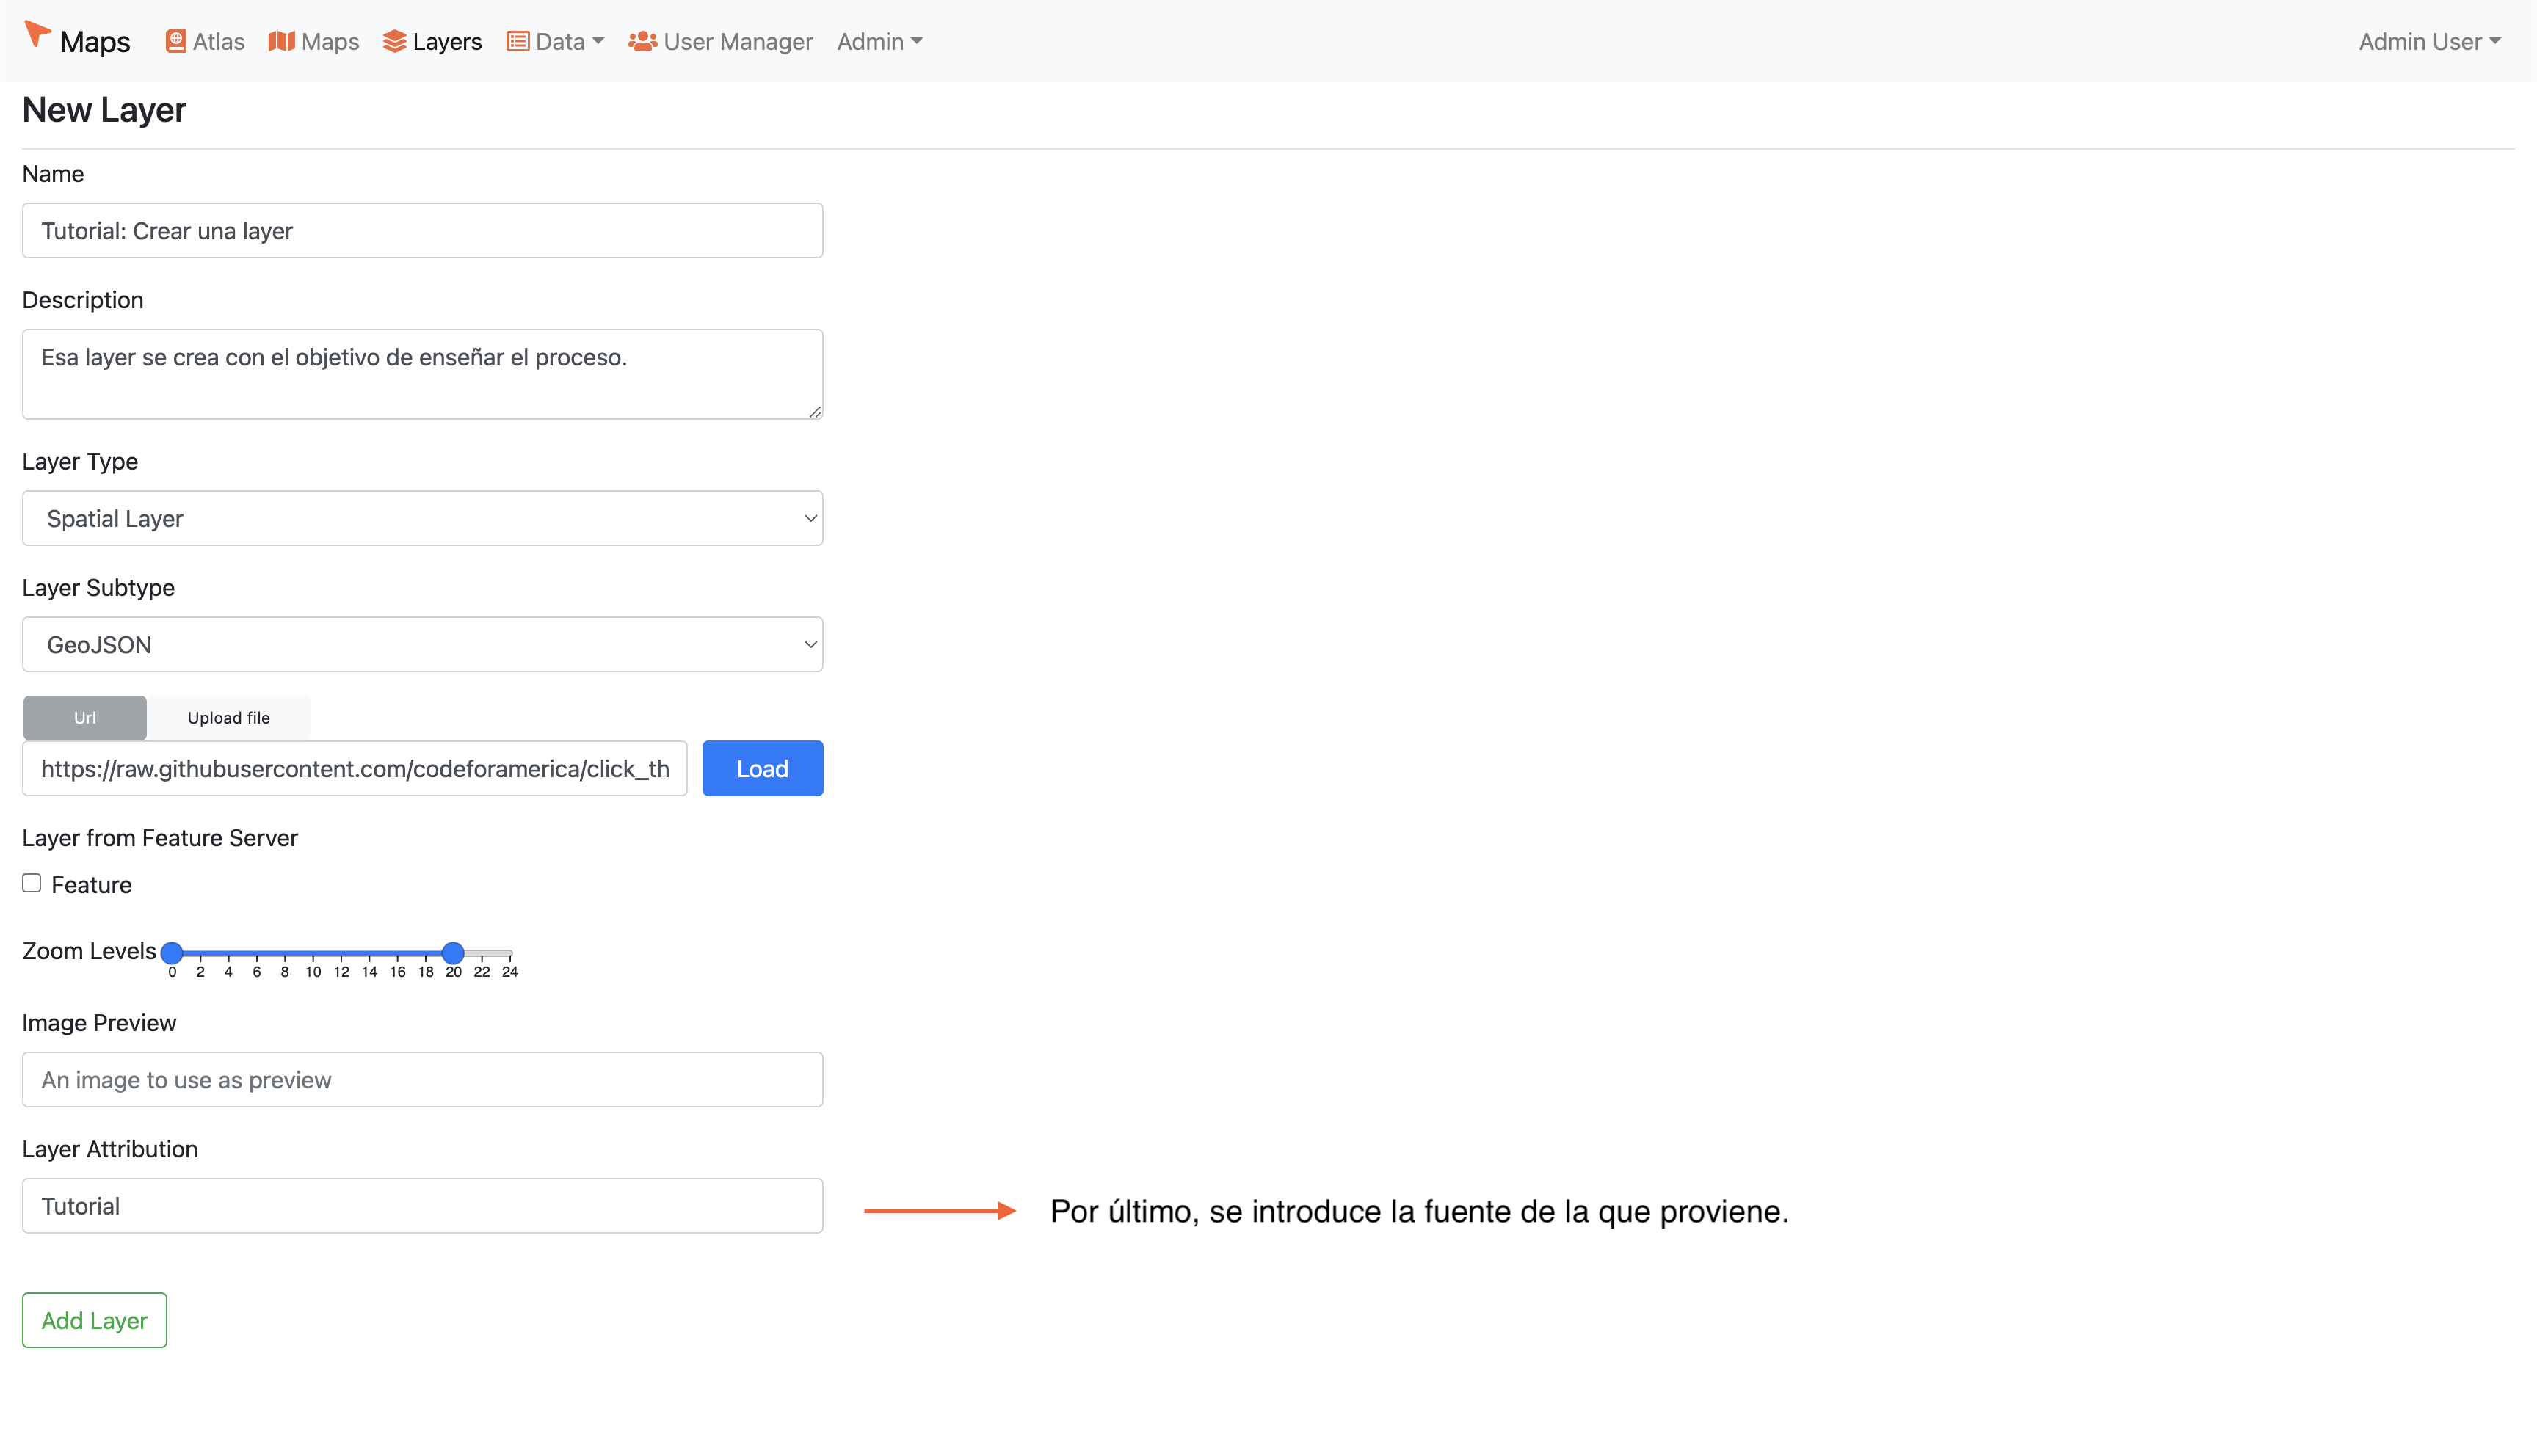Focus the Name input field
Screen dimensions: 2537x1456
point(422,230)
